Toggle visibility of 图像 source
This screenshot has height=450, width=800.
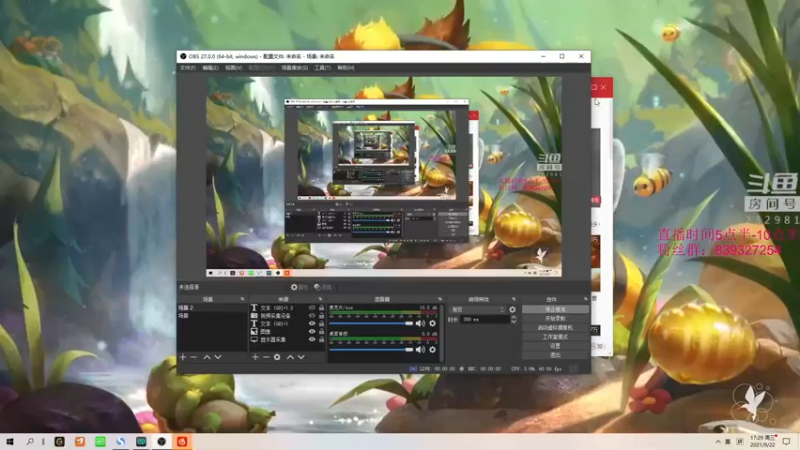coord(312,332)
